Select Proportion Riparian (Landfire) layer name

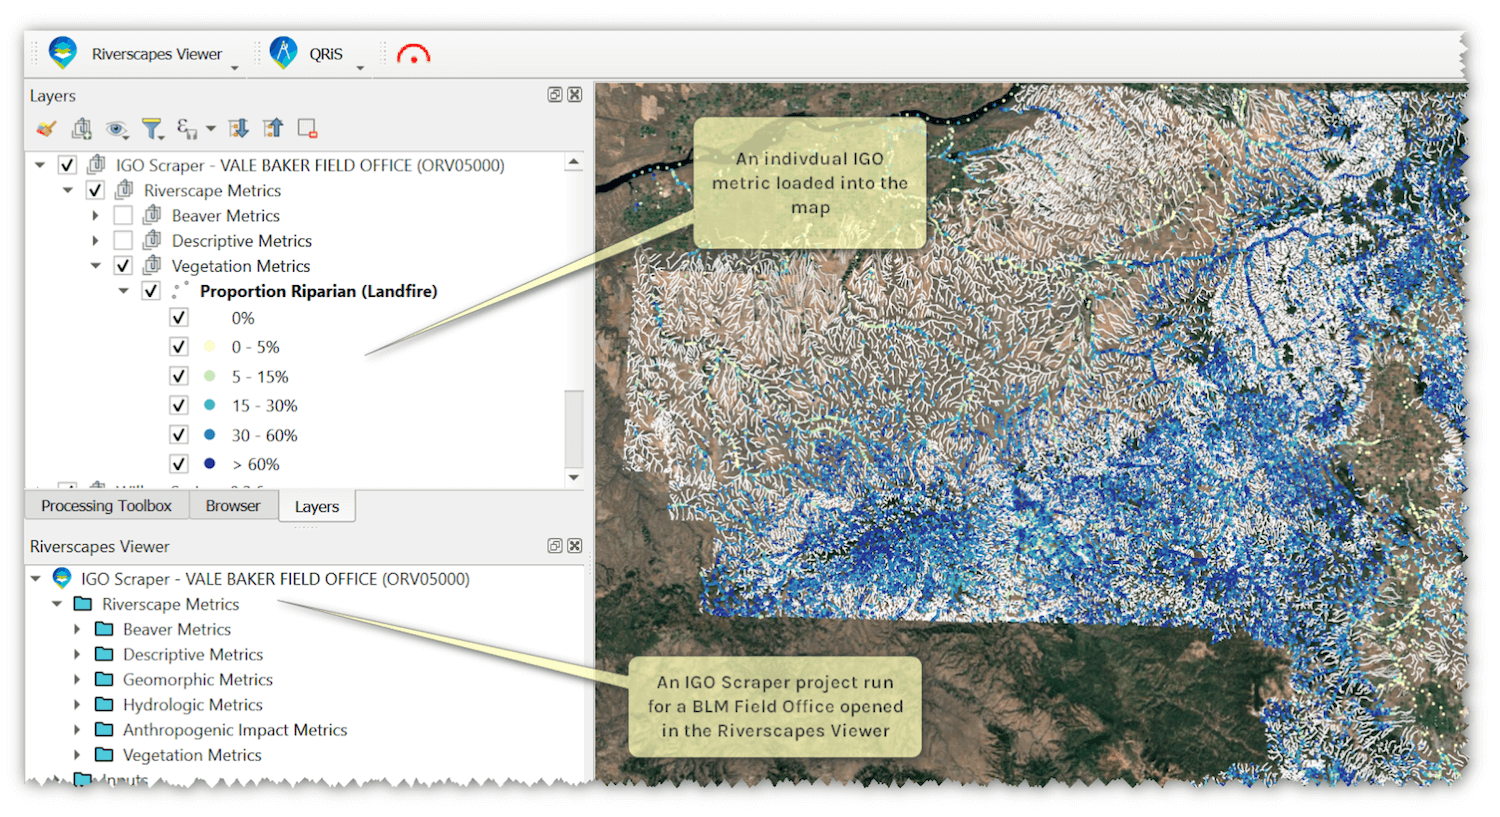(x=319, y=291)
